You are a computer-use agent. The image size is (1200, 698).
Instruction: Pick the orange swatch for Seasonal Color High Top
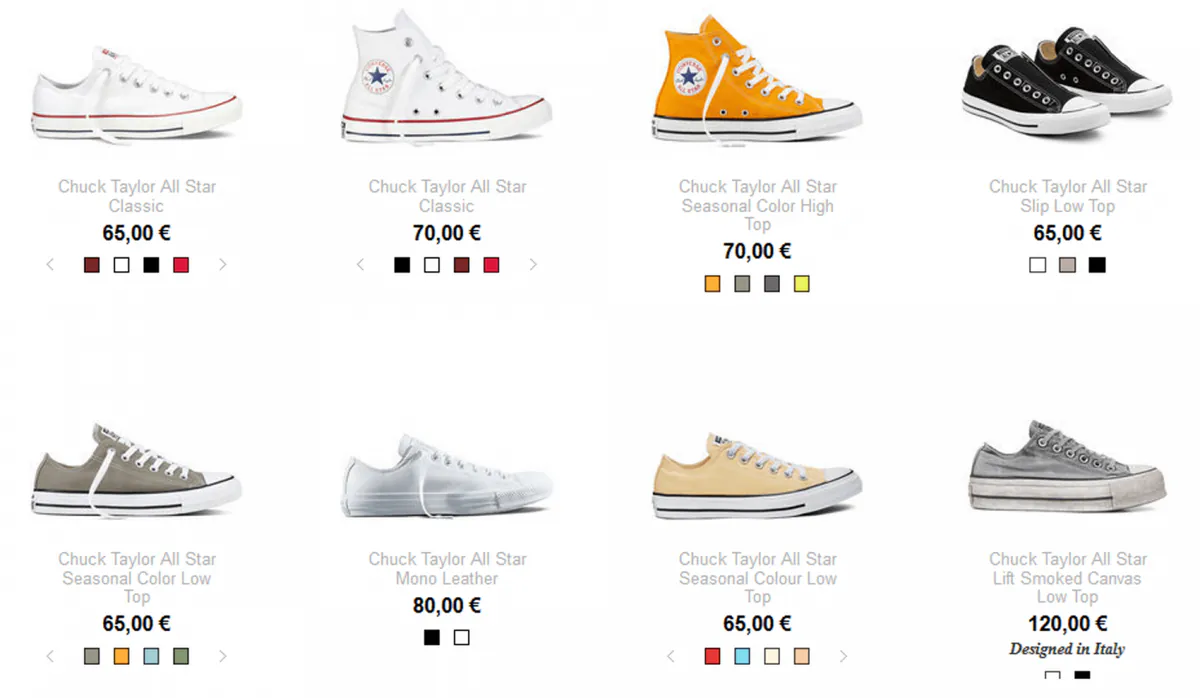pos(712,284)
